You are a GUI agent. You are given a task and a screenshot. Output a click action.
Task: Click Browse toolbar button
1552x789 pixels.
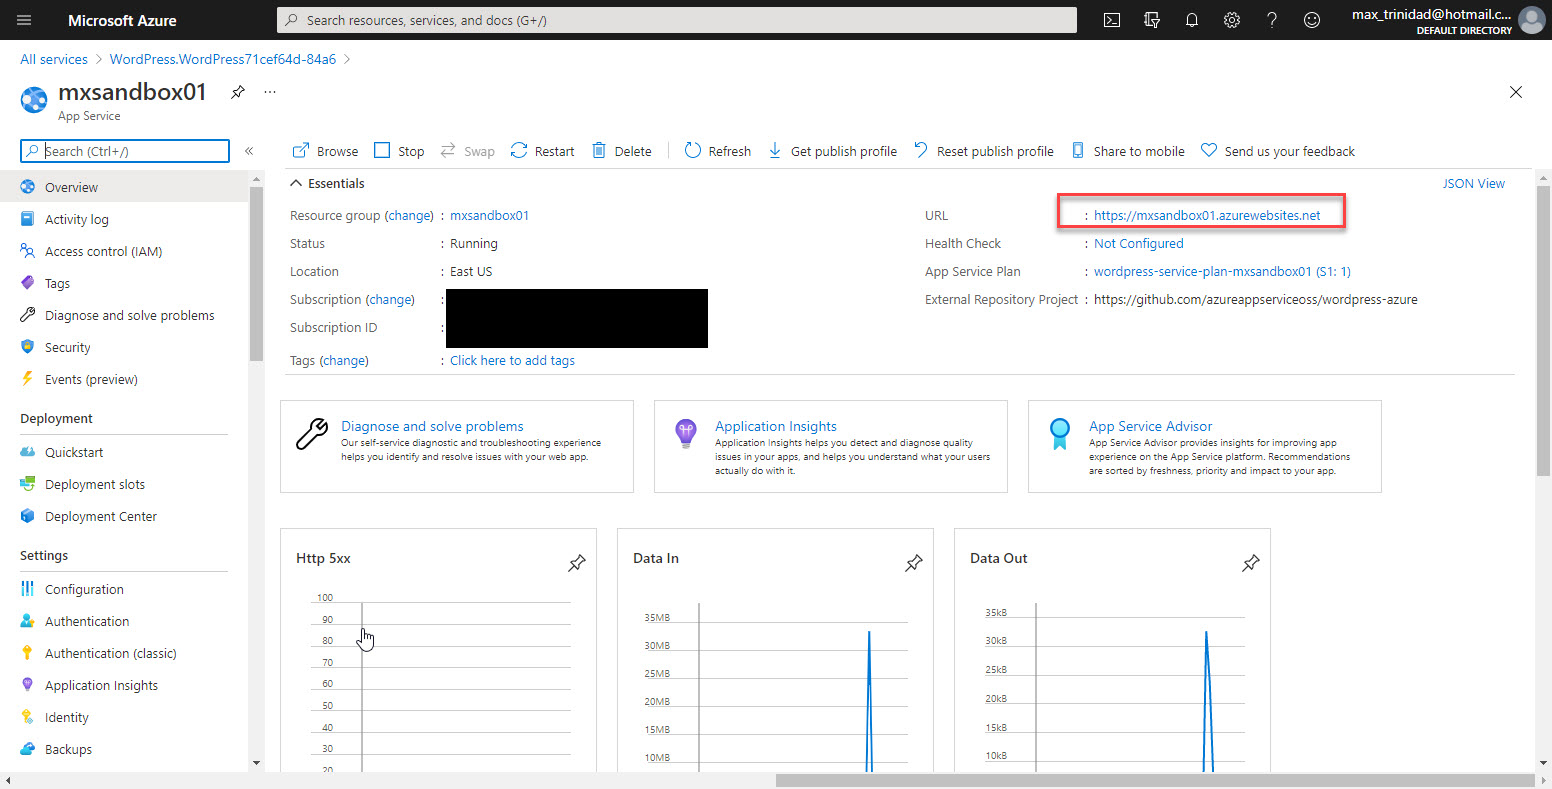(325, 151)
